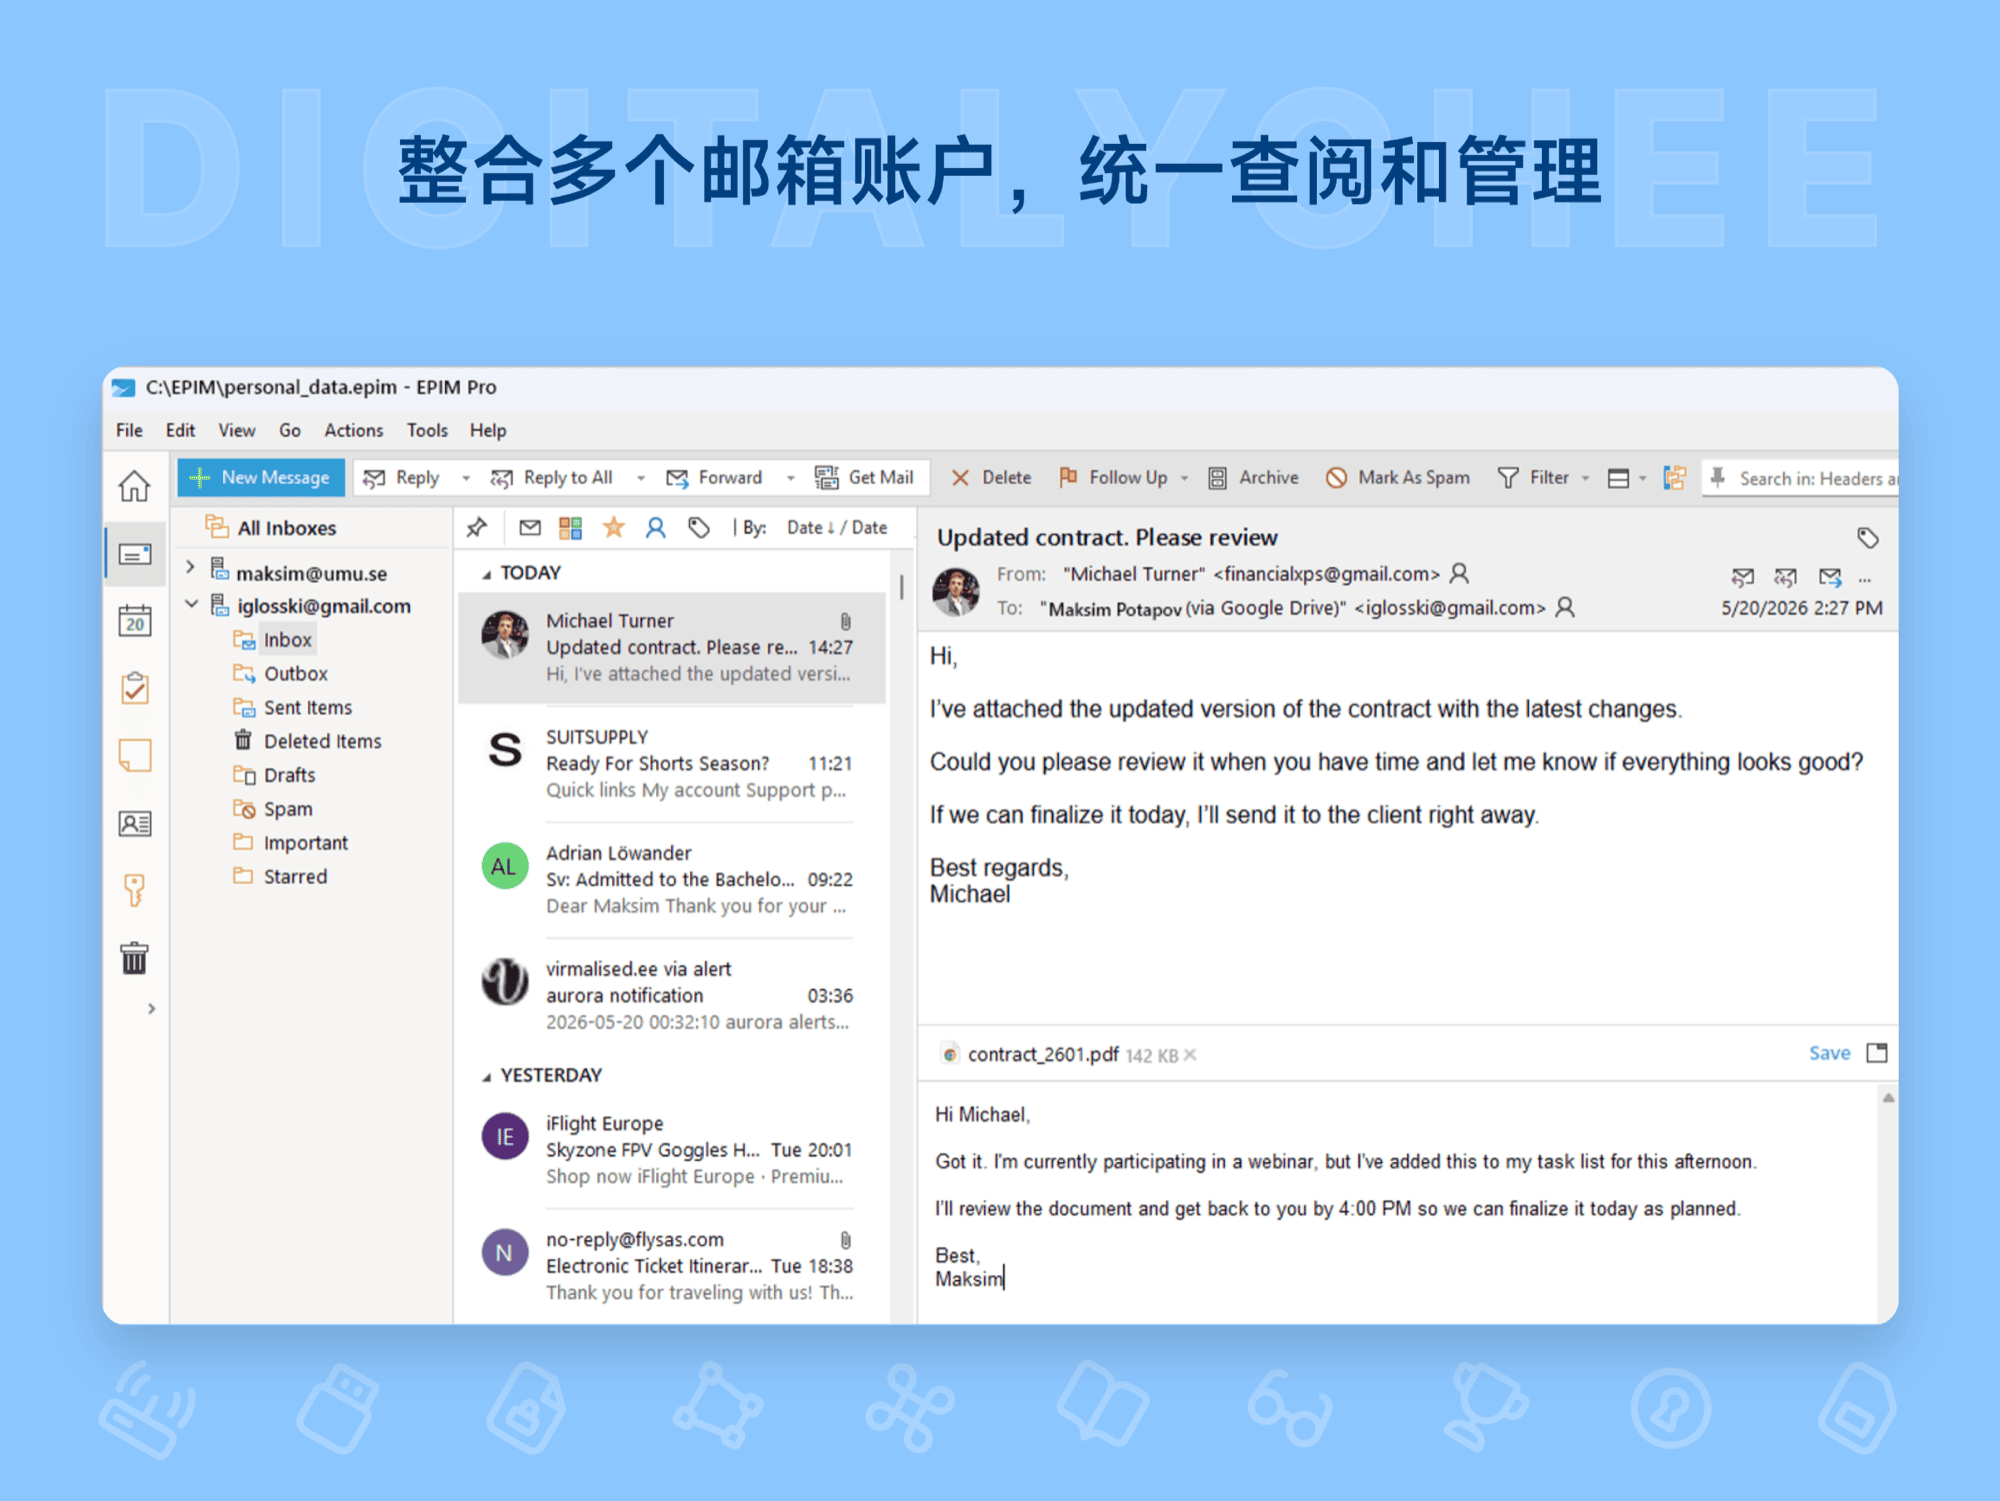2000x1501 pixels.
Task: Open the Reply dropdown arrow
Action: [466, 479]
